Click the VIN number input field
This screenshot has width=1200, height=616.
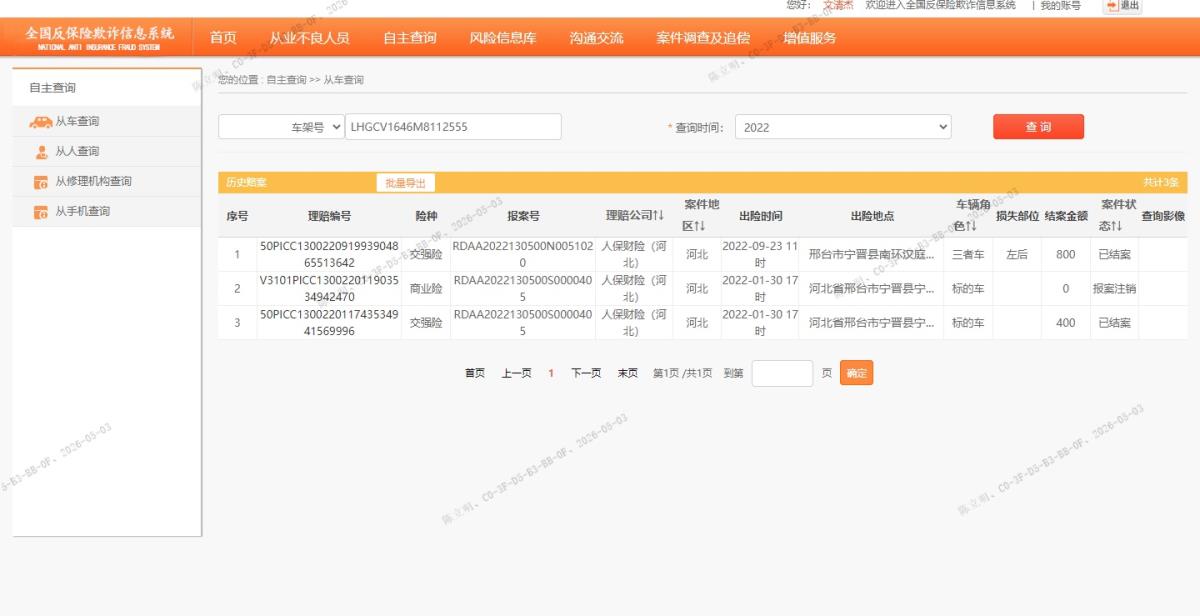point(453,127)
